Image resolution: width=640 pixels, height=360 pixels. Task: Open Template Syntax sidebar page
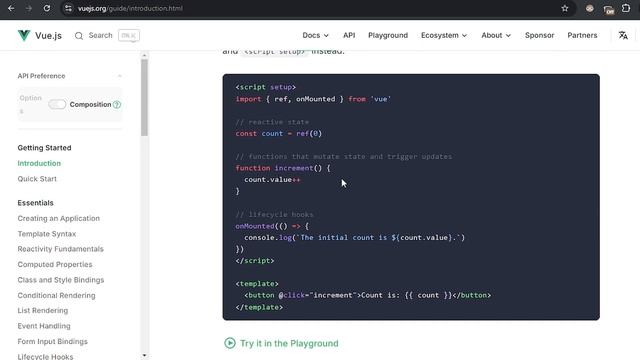tap(47, 234)
